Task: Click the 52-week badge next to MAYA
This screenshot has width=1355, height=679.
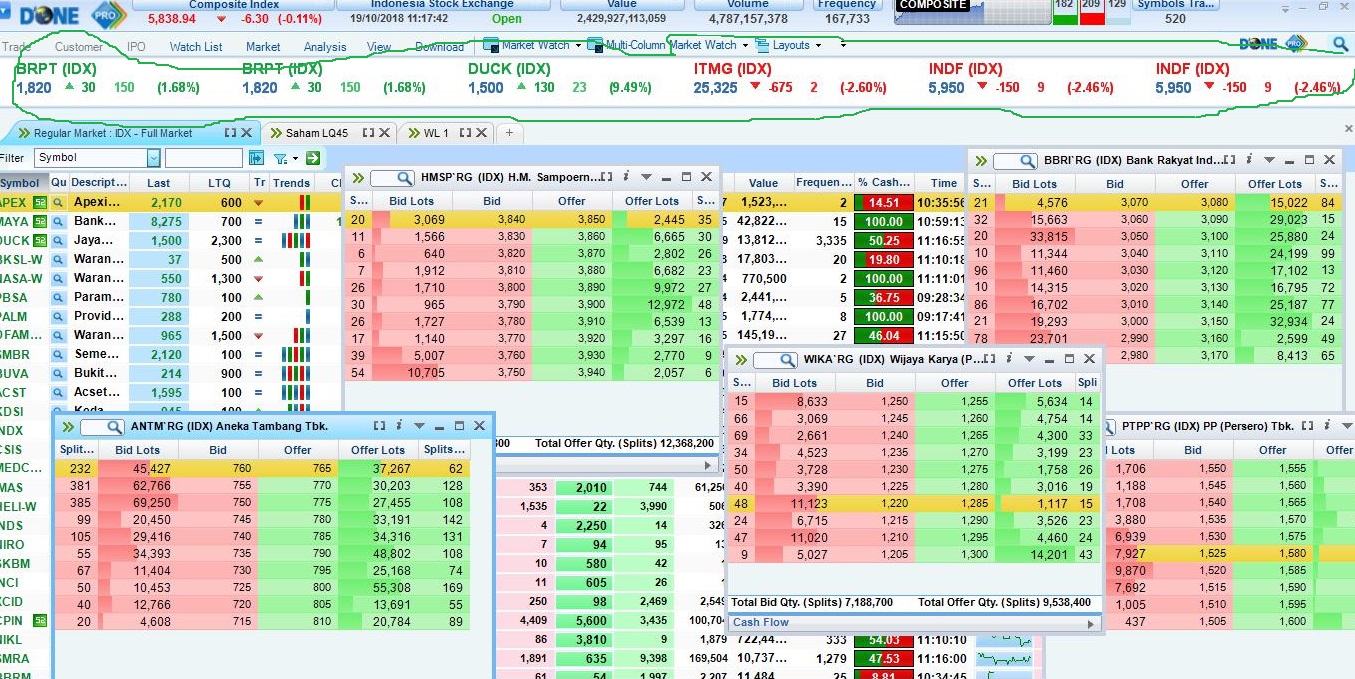Action: point(40,221)
